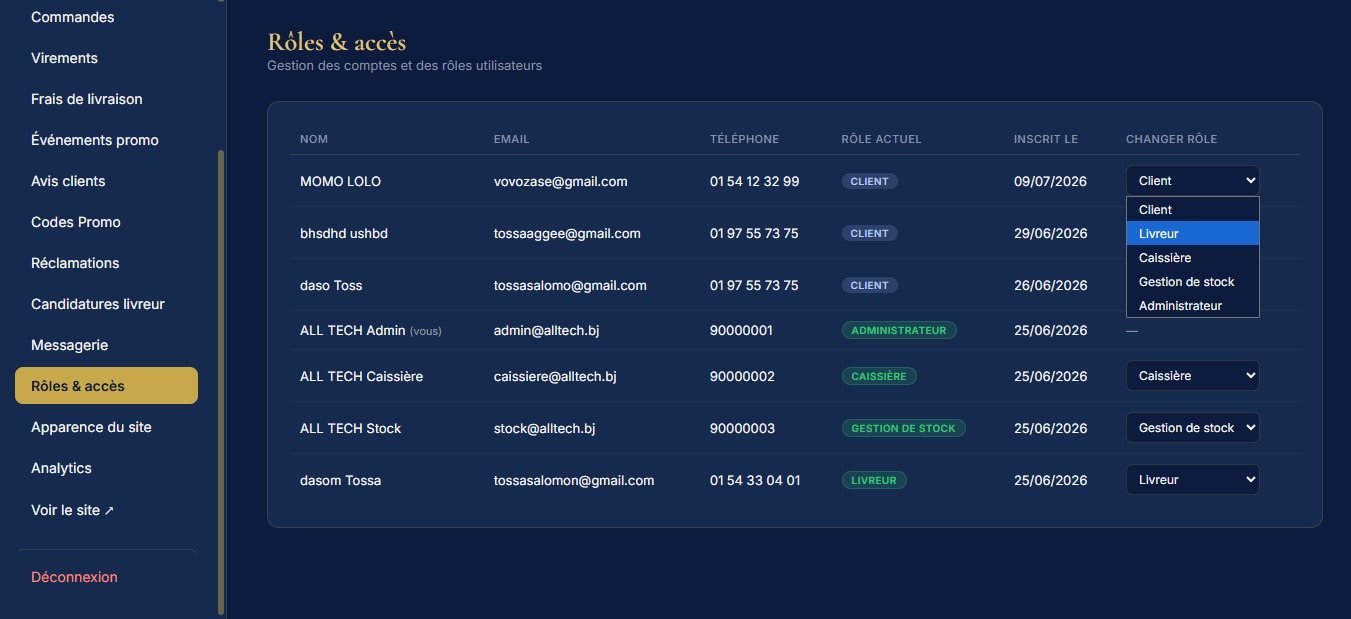The image size is (1351, 619).
Task: Click phone number 90000002
Action: [x=742, y=376]
